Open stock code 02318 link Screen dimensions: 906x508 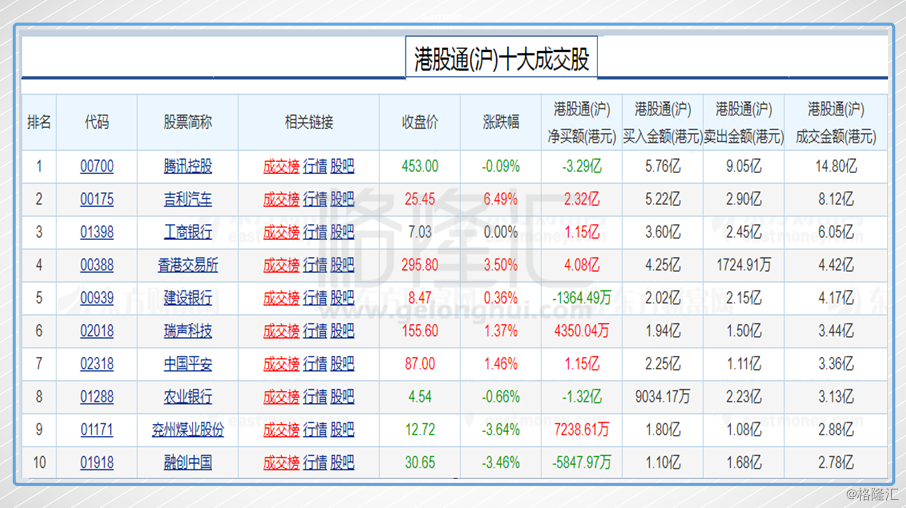[x=97, y=364]
